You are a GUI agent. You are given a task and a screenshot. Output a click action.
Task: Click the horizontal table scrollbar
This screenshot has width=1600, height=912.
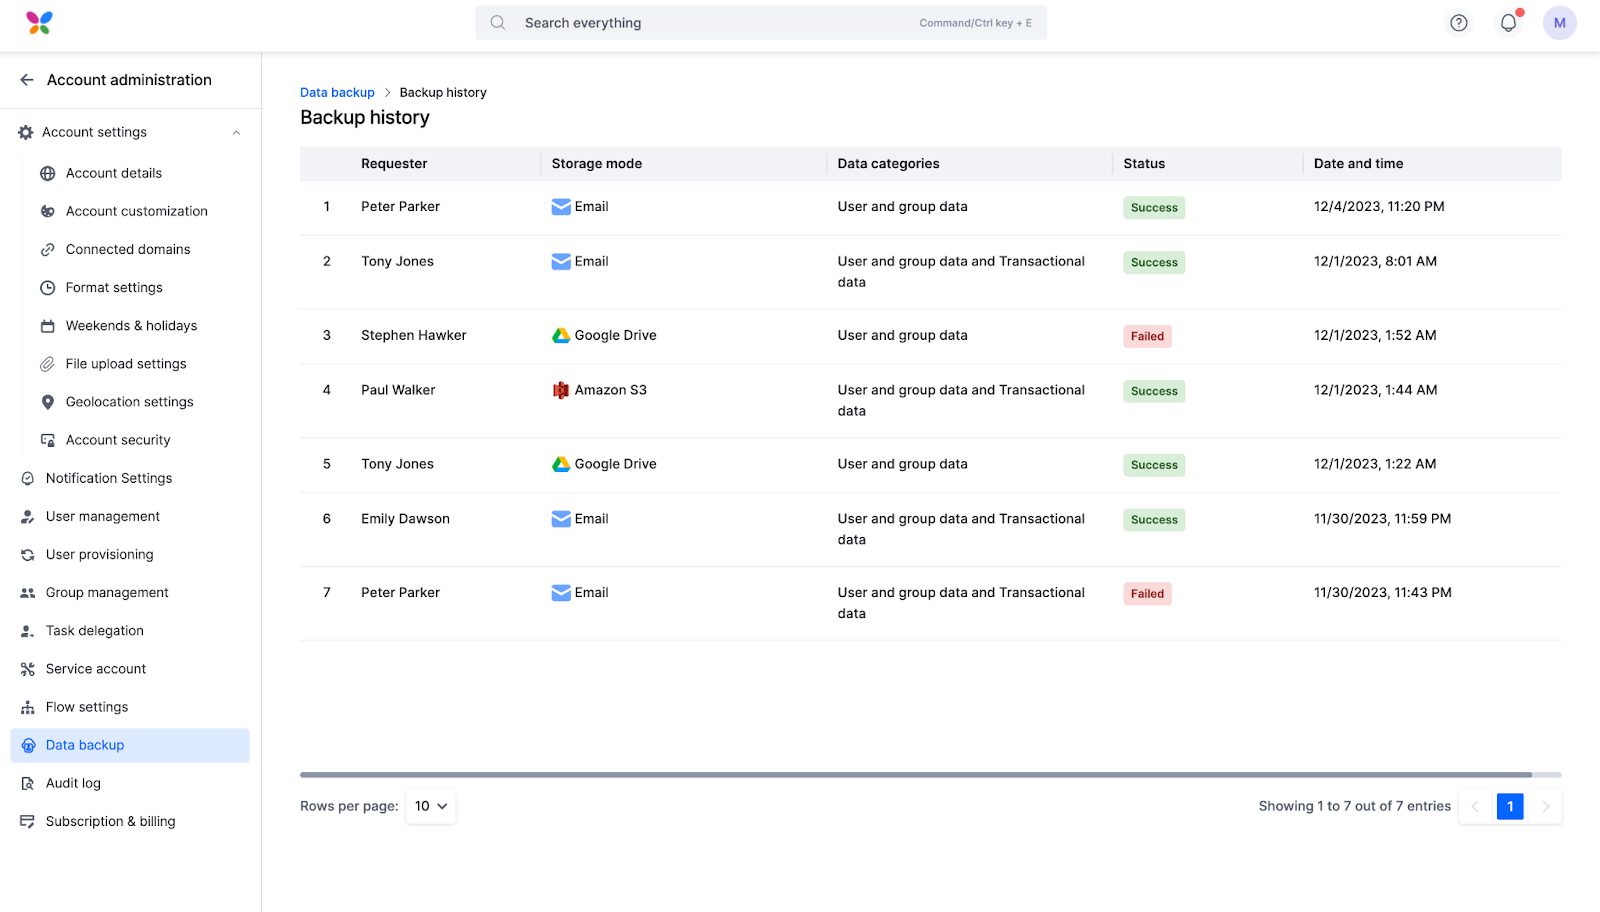916,774
